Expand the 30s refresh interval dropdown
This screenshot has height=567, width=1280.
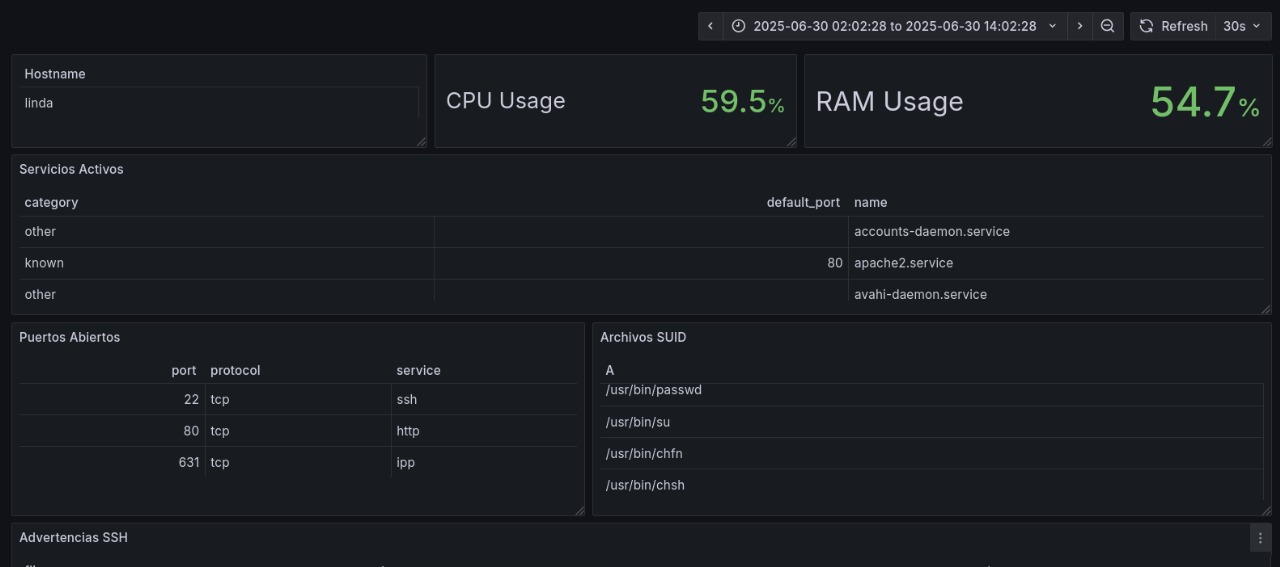(x=1241, y=26)
